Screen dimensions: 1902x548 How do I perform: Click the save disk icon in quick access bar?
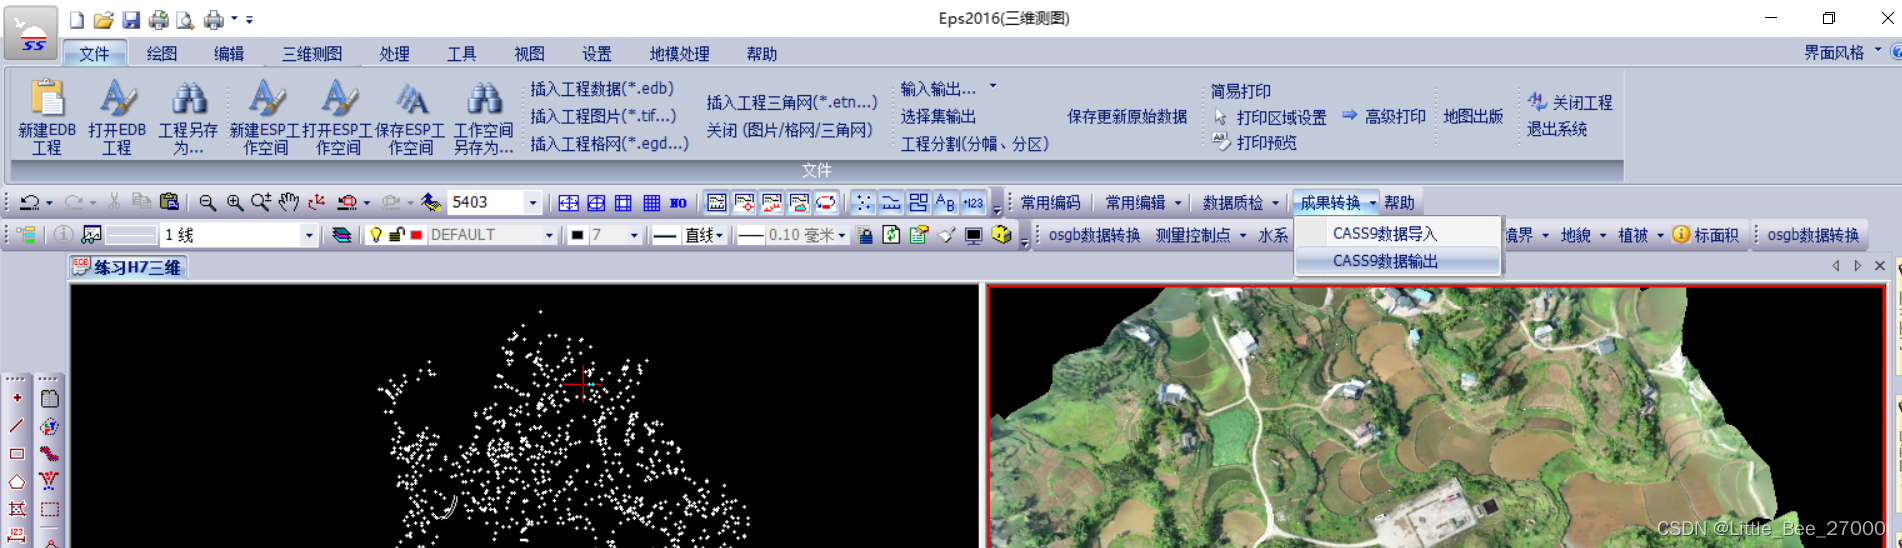(x=131, y=20)
